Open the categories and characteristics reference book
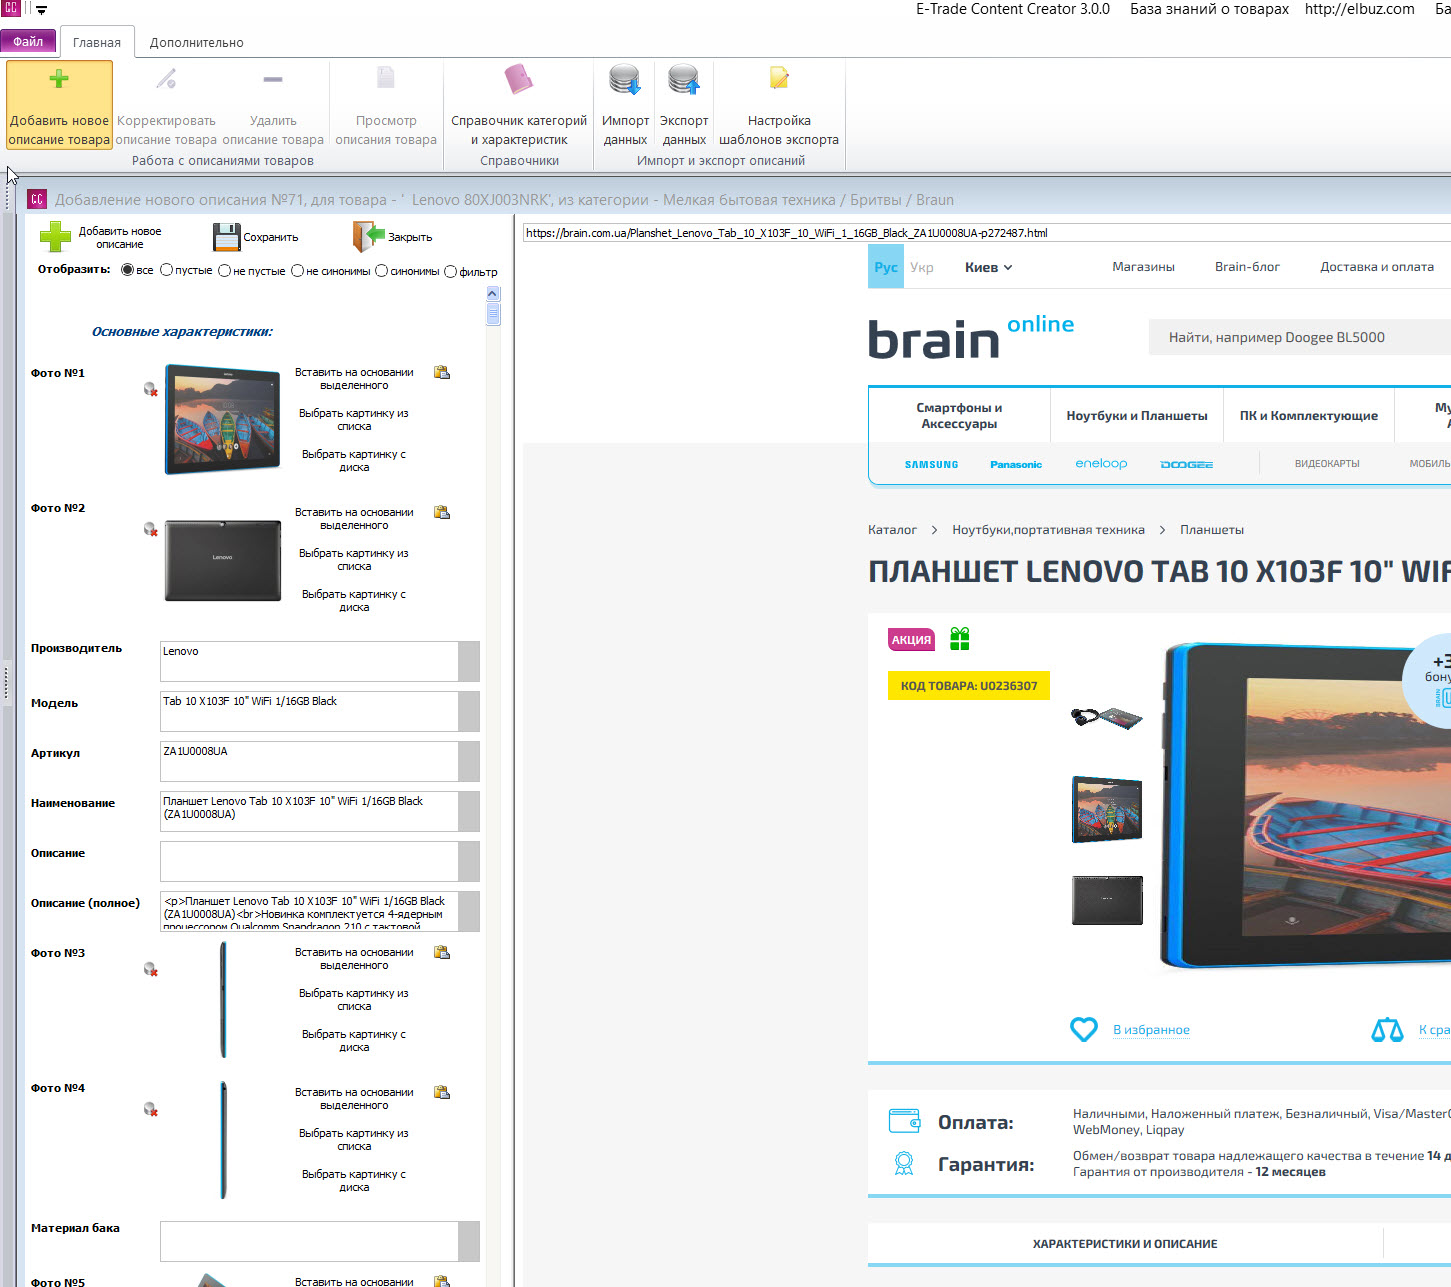 click(519, 79)
